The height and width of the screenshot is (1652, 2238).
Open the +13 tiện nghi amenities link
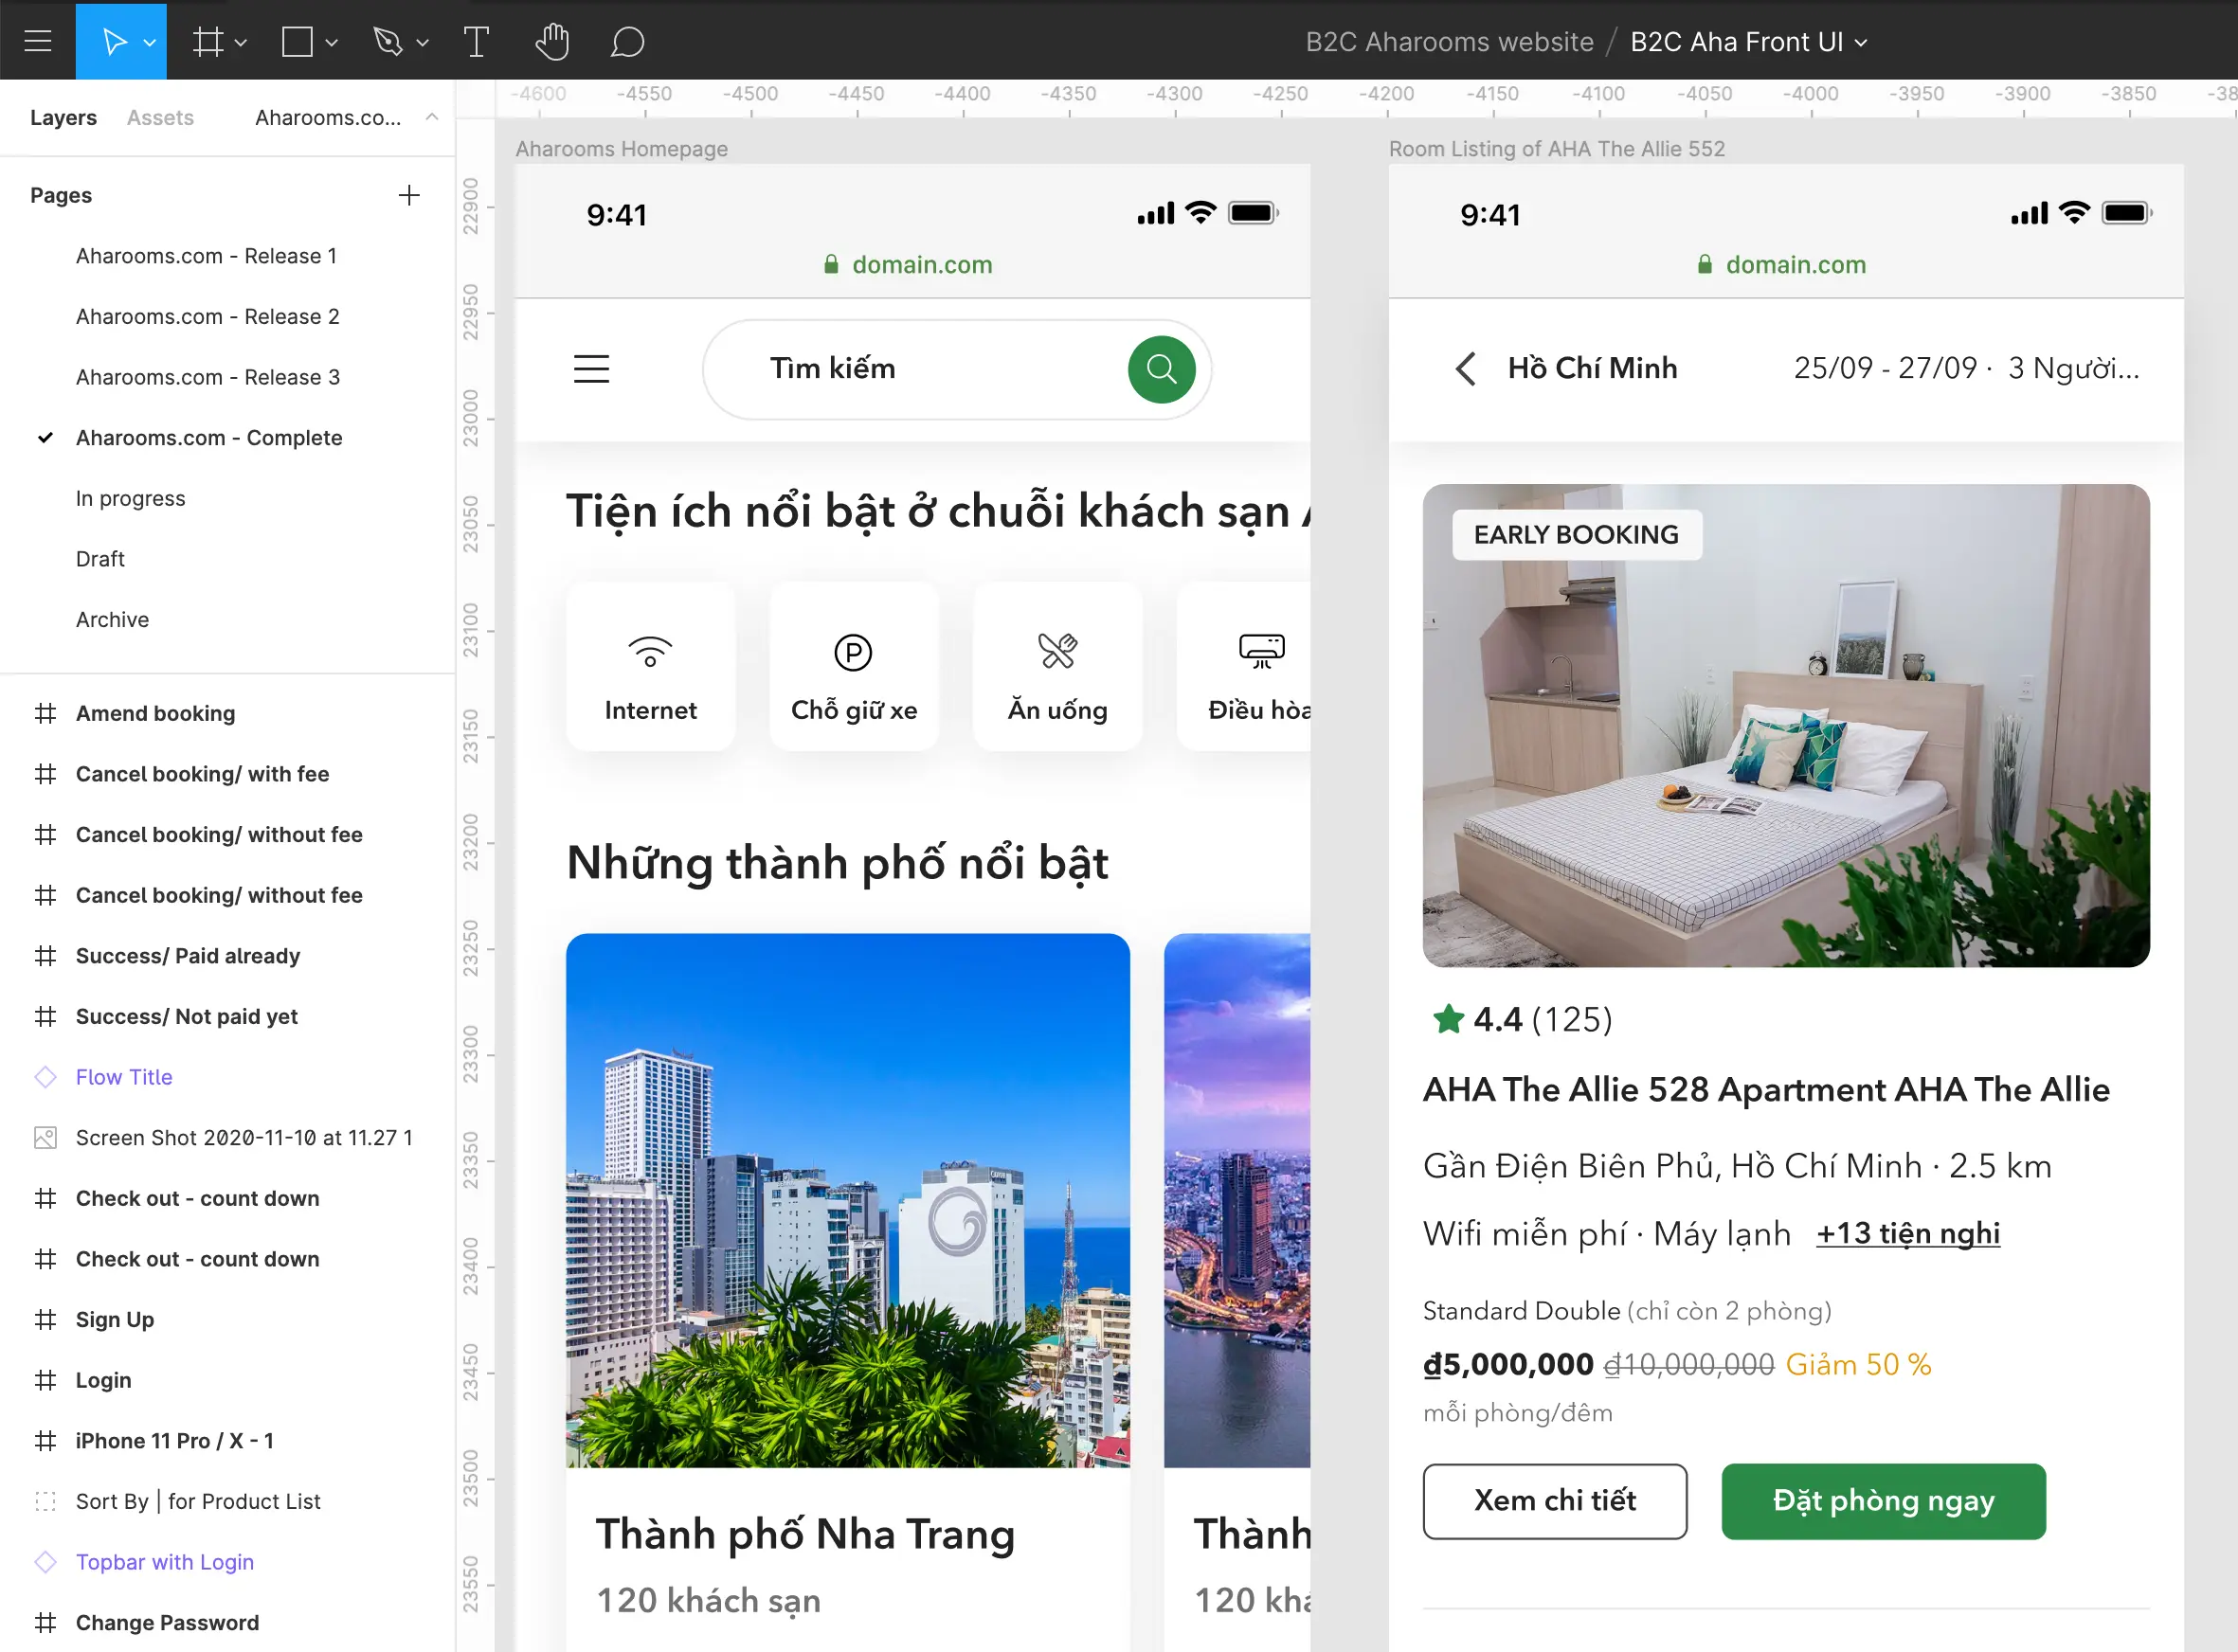tap(1908, 1234)
